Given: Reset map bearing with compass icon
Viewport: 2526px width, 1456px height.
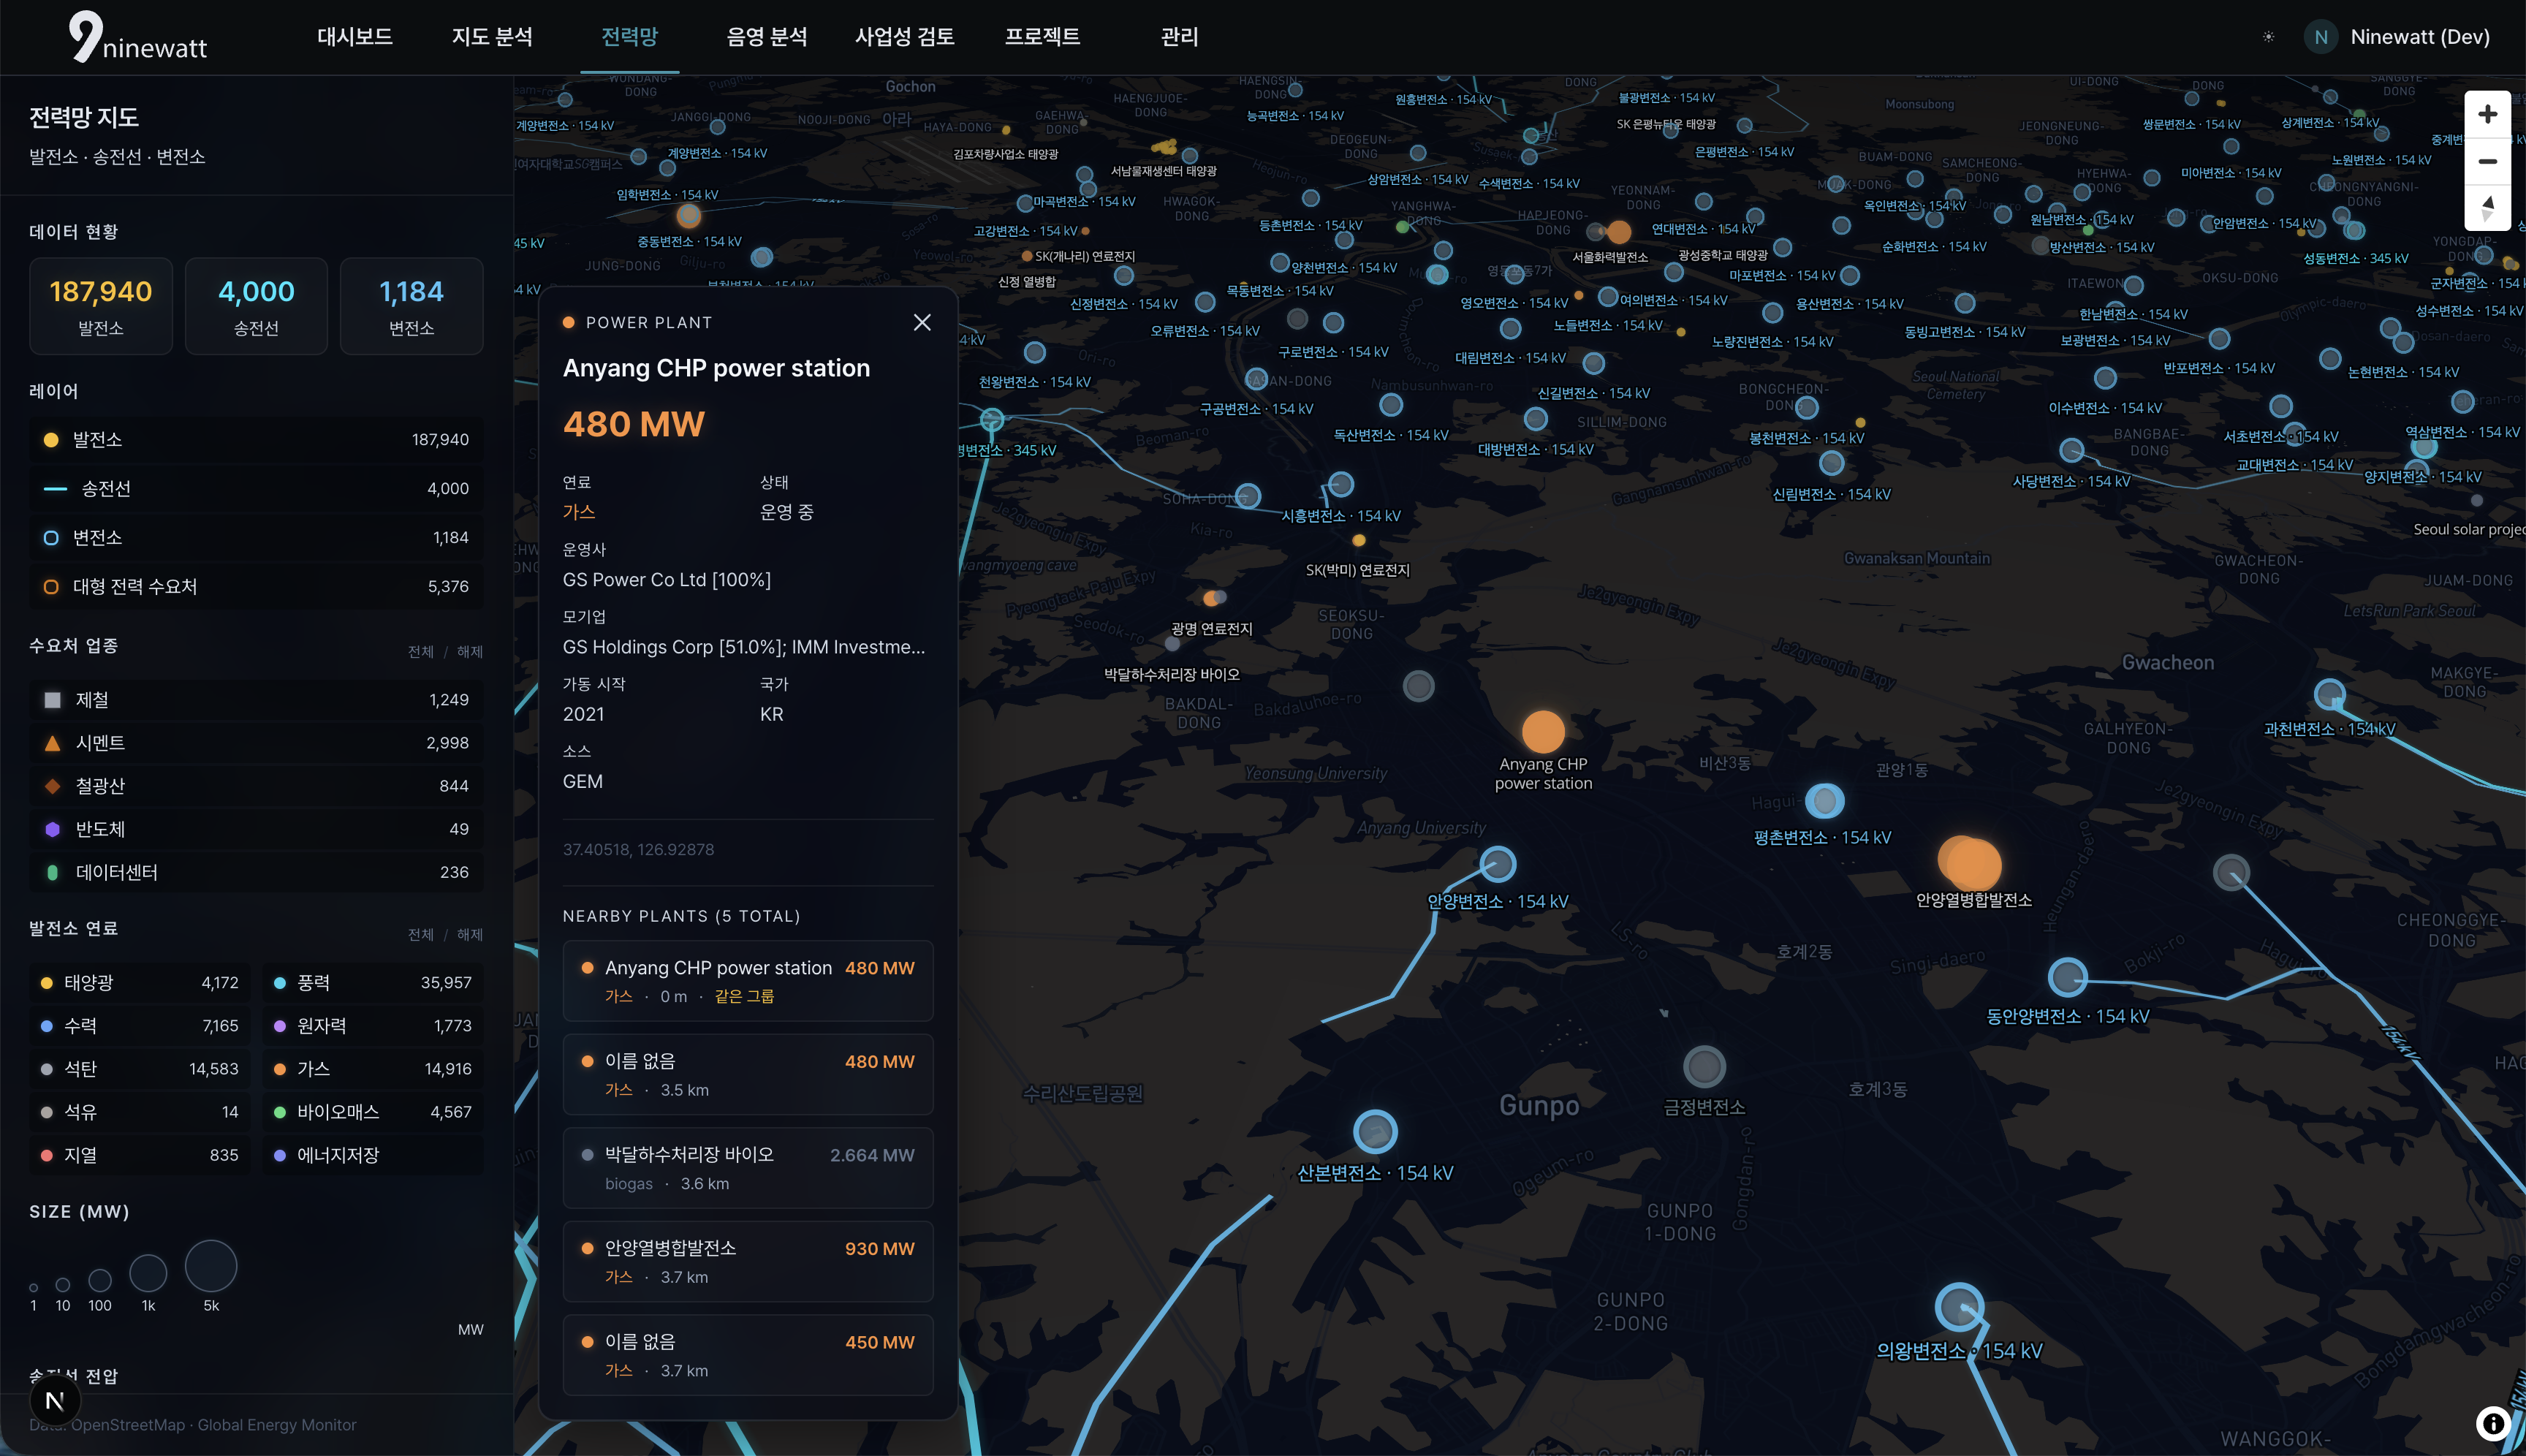Looking at the screenshot, I should tap(2487, 208).
